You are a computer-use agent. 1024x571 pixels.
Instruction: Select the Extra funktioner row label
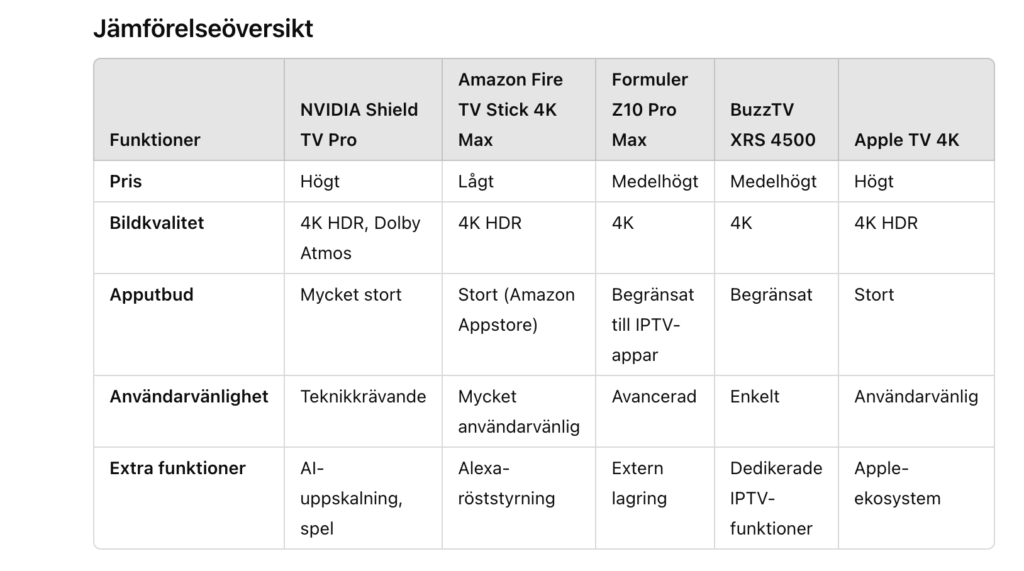pos(178,468)
